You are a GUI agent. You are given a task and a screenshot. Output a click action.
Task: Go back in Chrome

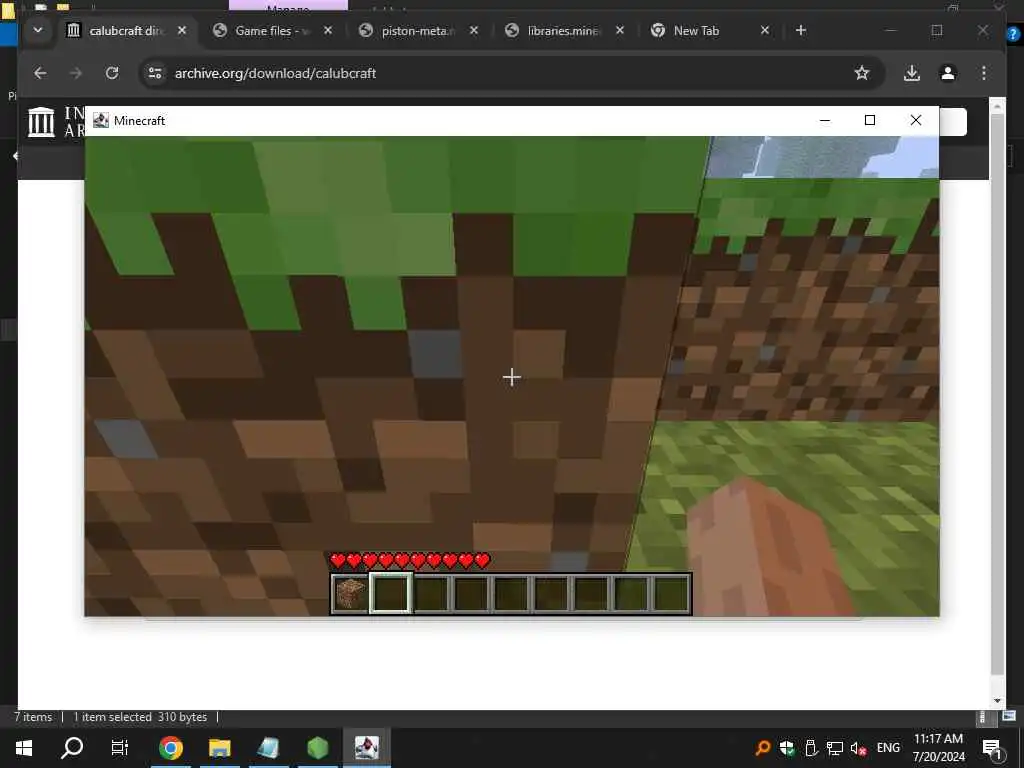(x=40, y=73)
